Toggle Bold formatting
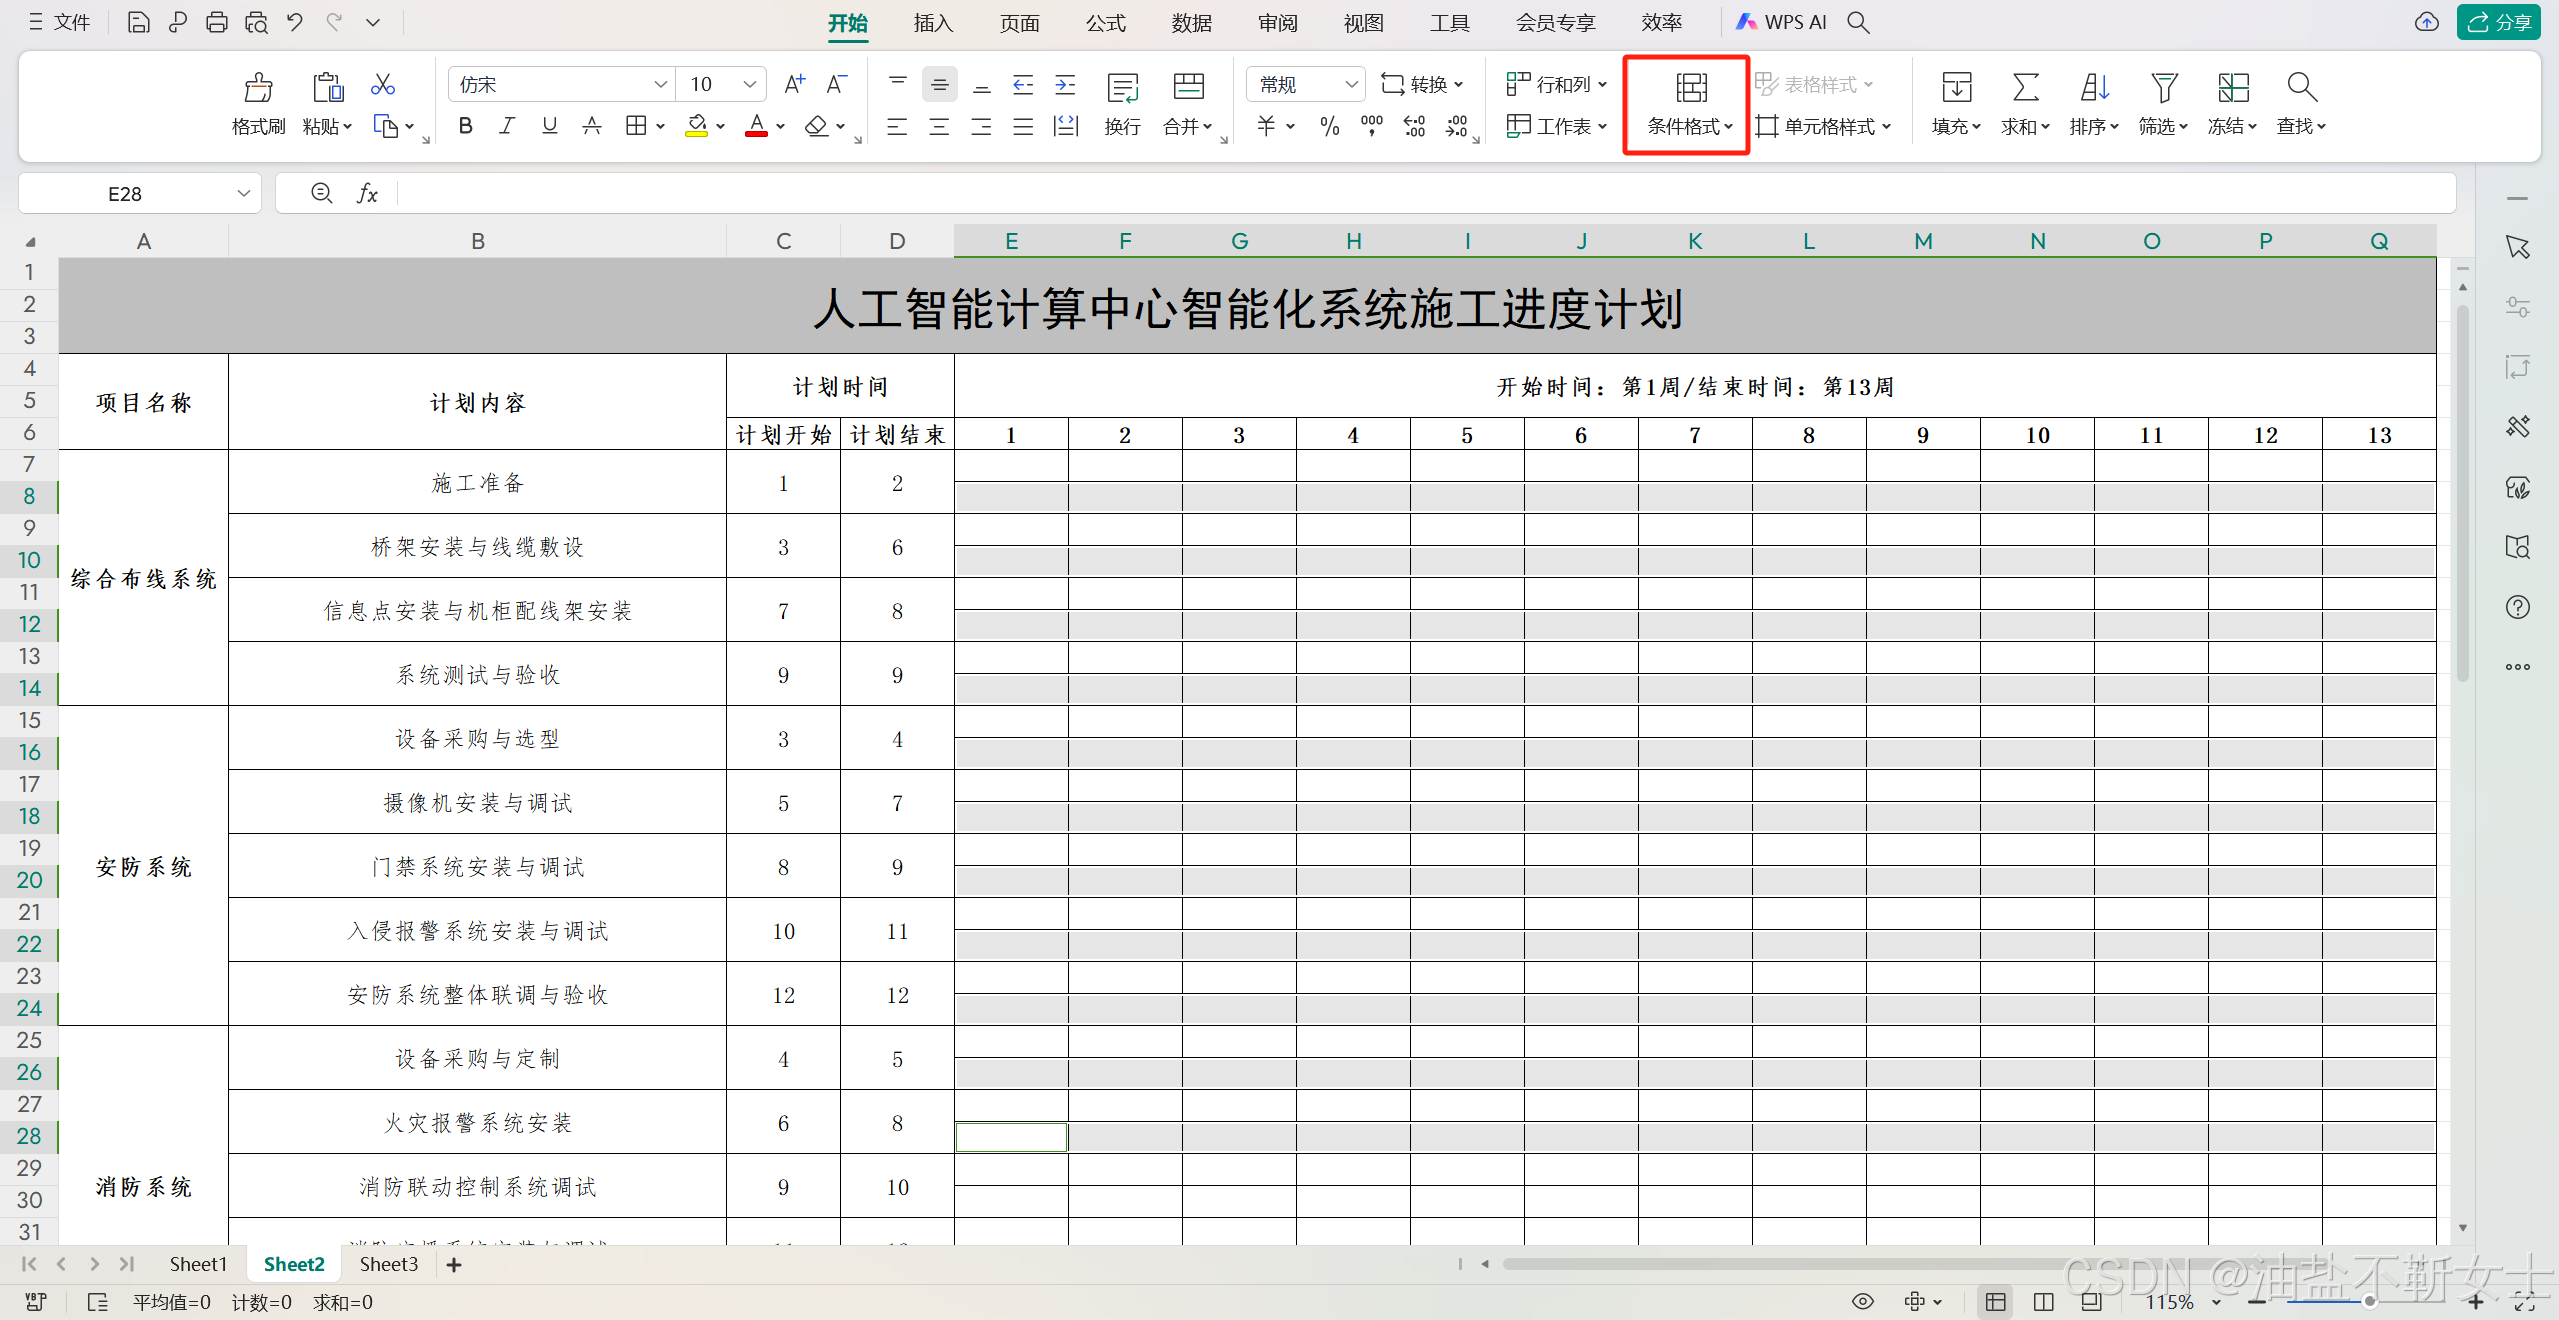 tap(465, 126)
